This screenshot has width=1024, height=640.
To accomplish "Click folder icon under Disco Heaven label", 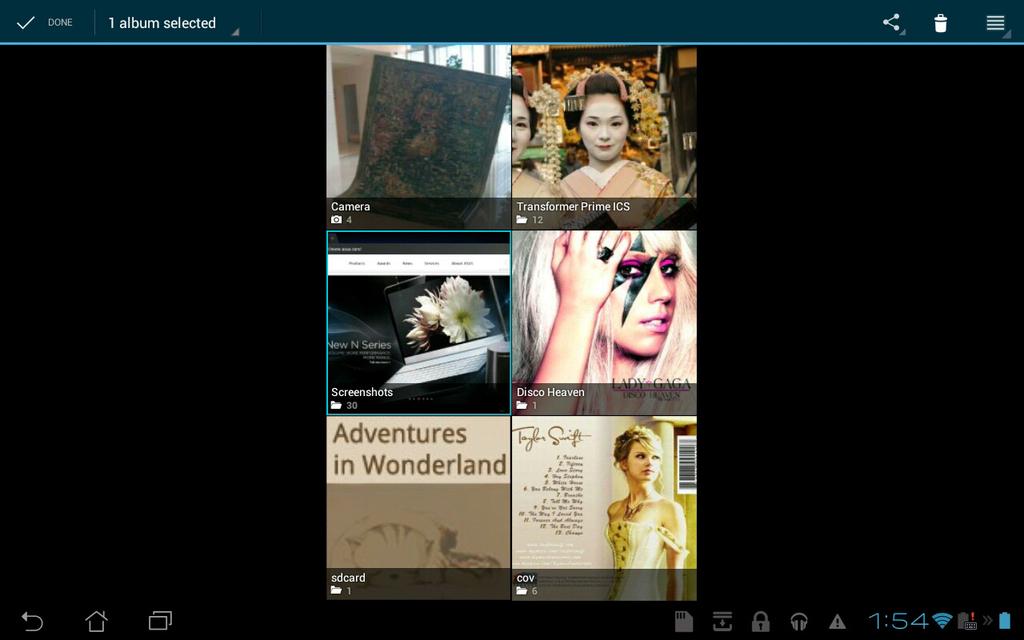I will 522,405.
